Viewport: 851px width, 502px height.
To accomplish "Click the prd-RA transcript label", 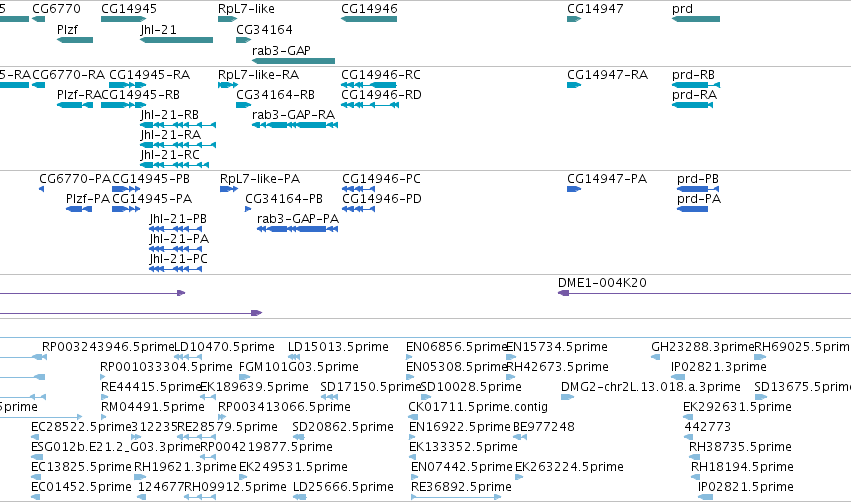I will 694,94.
